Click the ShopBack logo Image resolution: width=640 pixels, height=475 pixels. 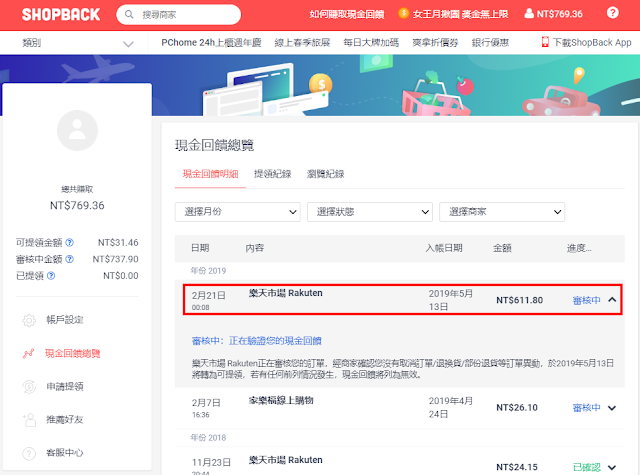[61, 14]
